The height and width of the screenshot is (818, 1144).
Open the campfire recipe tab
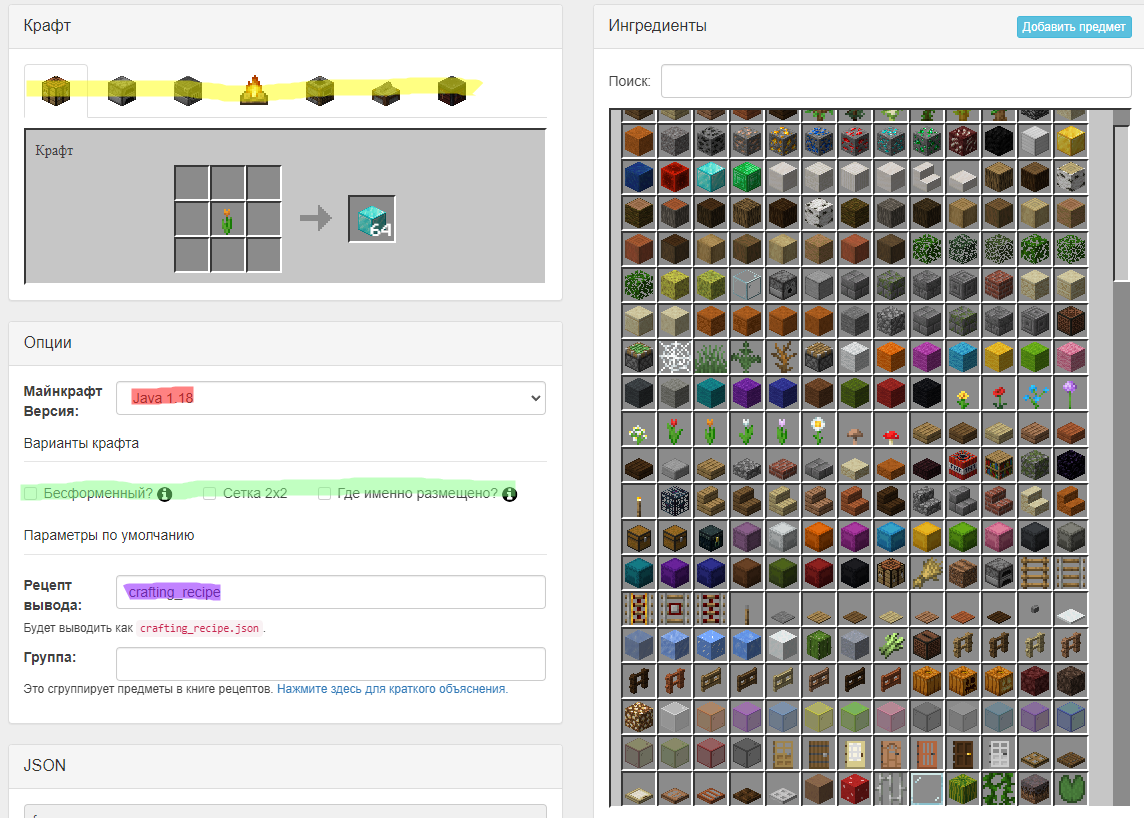(x=254, y=91)
